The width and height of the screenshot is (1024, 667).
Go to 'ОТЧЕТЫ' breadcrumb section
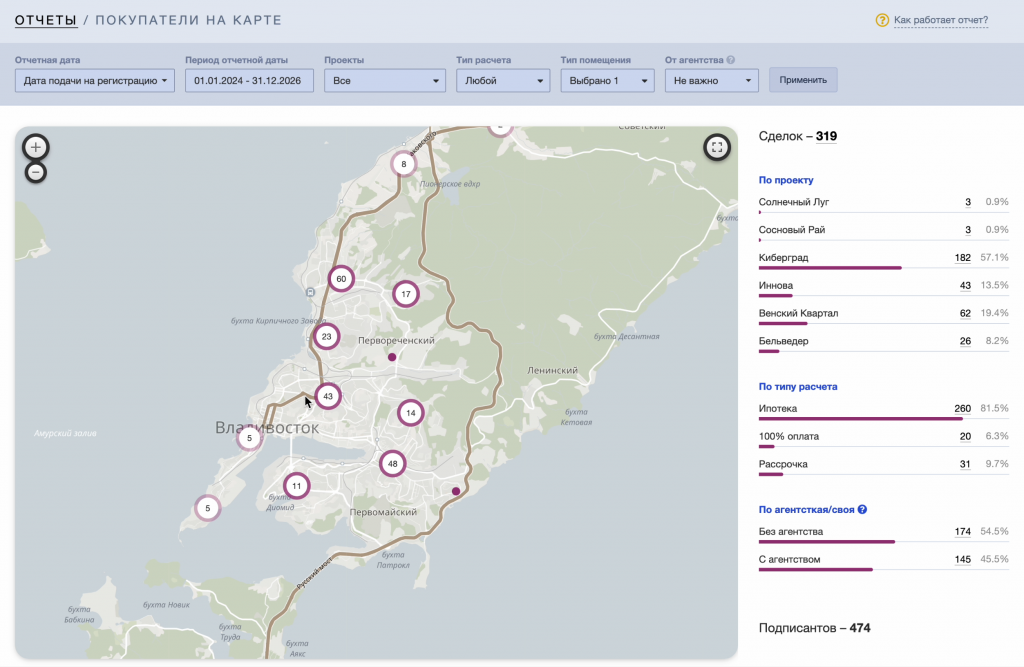pyautogui.click(x=46, y=20)
